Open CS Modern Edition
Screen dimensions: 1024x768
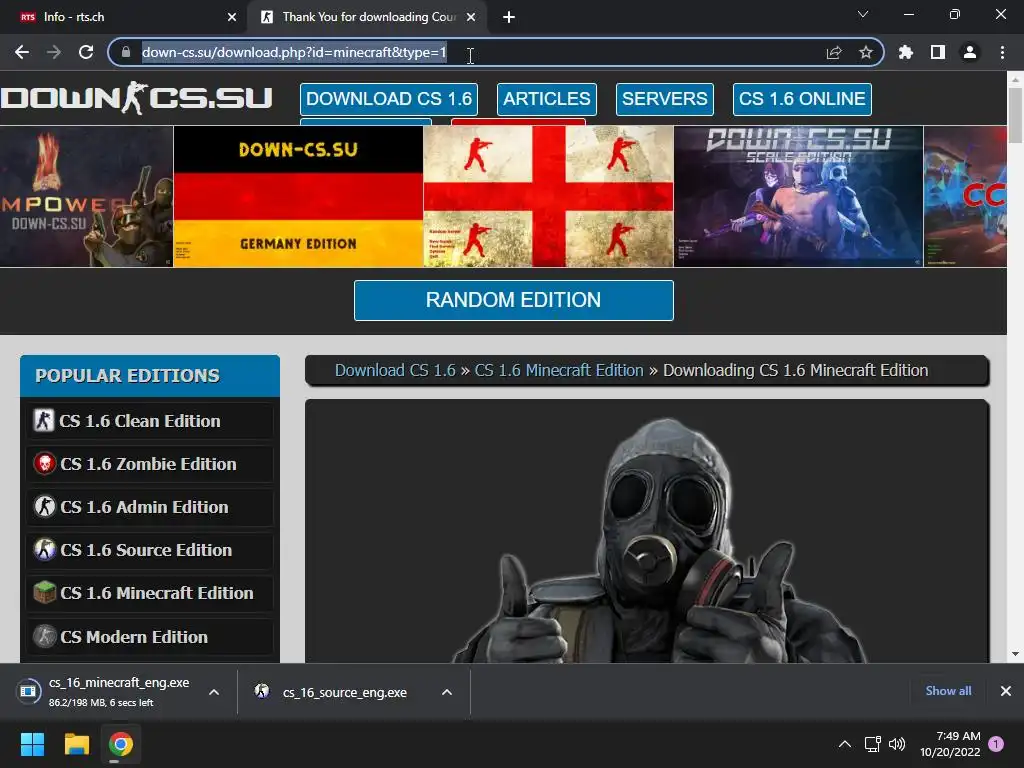coord(150,637)
